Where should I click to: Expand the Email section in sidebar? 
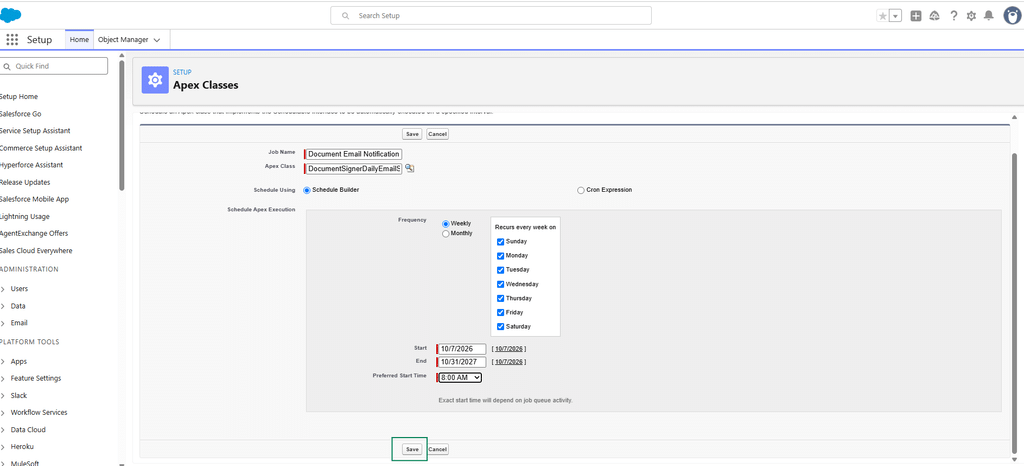click(3, 322)
